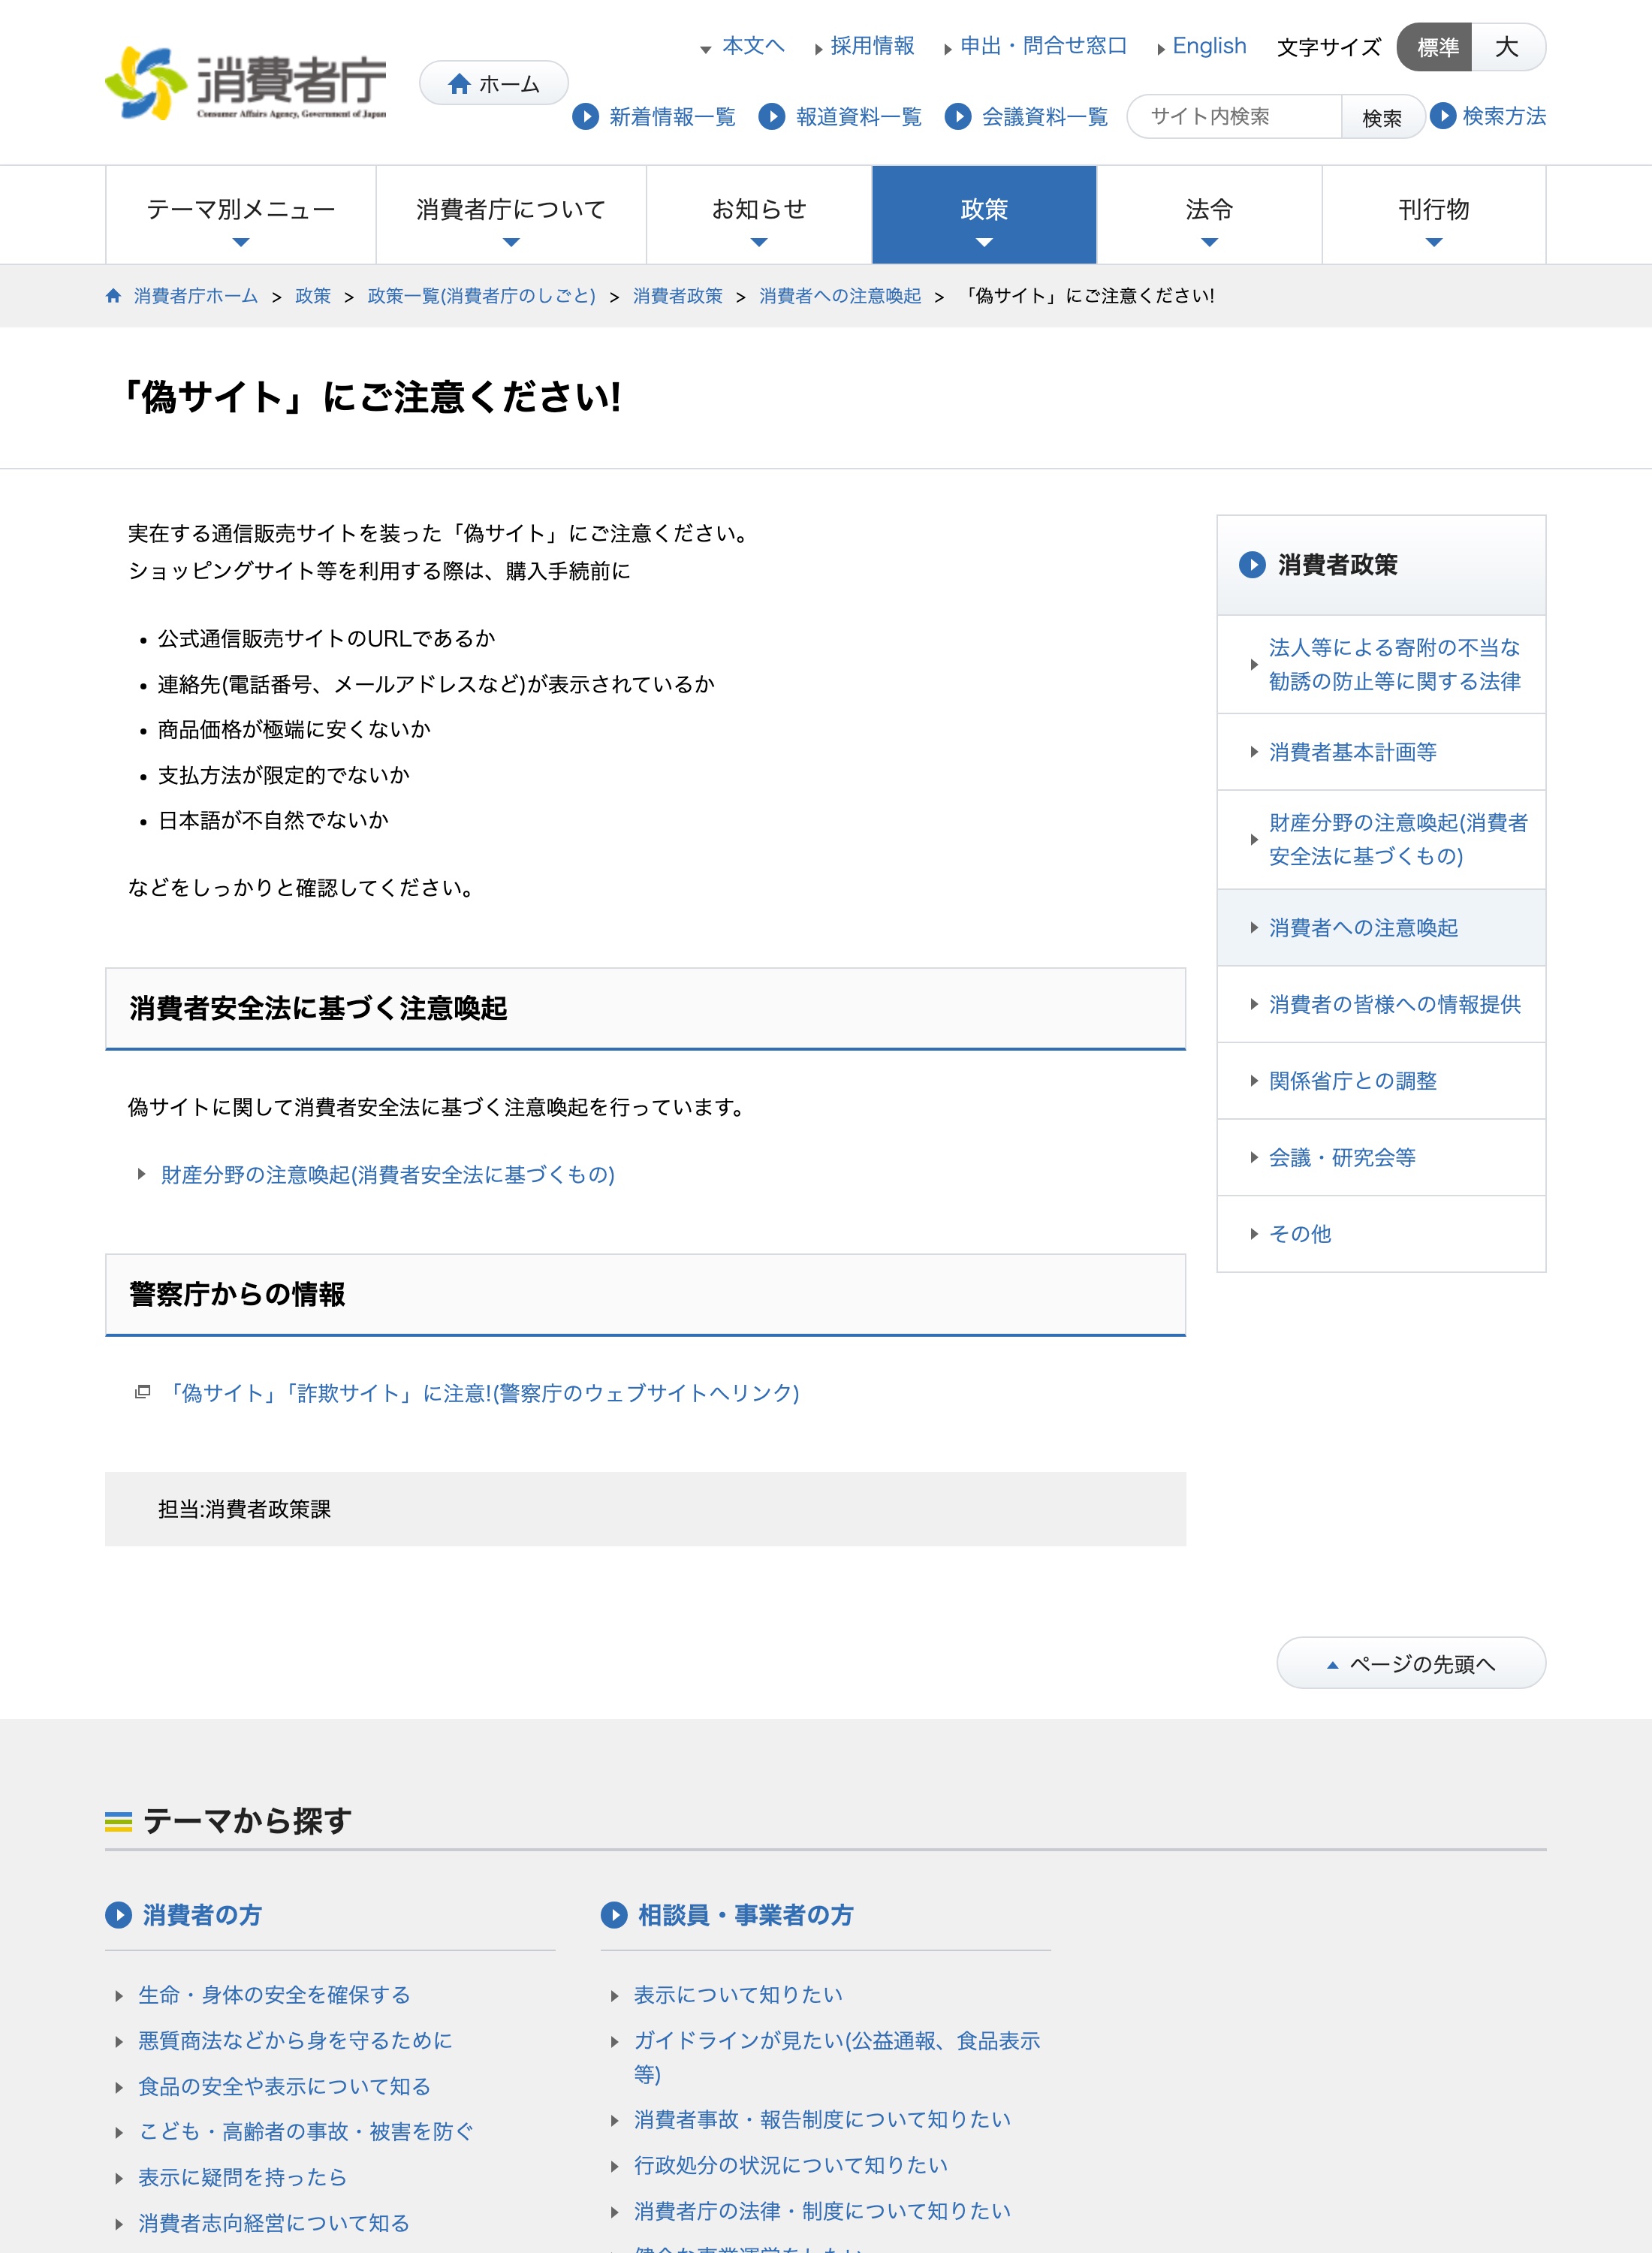Viewport: 1652px width, 2253px height.
Task: Open 消費者の皆様への情報提供 sidebar item
Action: (x=1381, y=1004)
